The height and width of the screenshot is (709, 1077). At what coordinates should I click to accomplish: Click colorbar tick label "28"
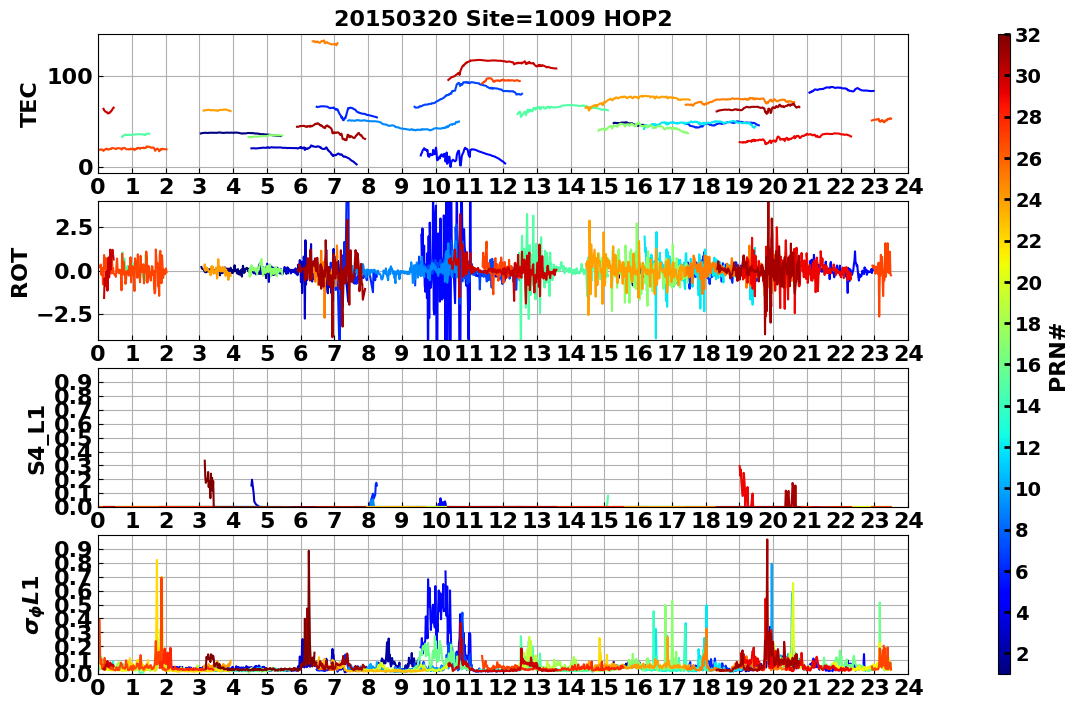coord(1028,117)
